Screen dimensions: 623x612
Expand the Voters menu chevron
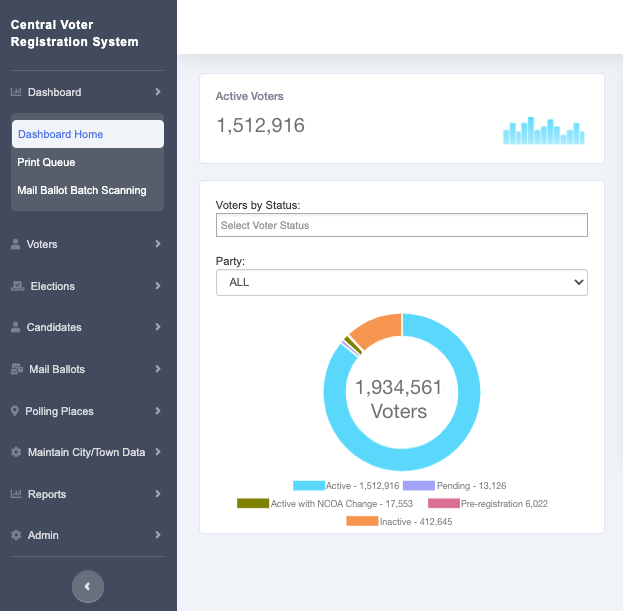click(x=158, y=244)
